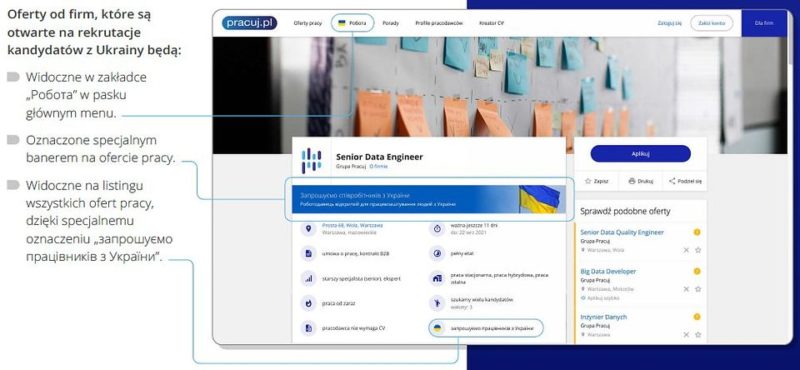Share the offer via Podziel się
The width and height of the screenshot is (800, 370).
[x=685, y=181]
